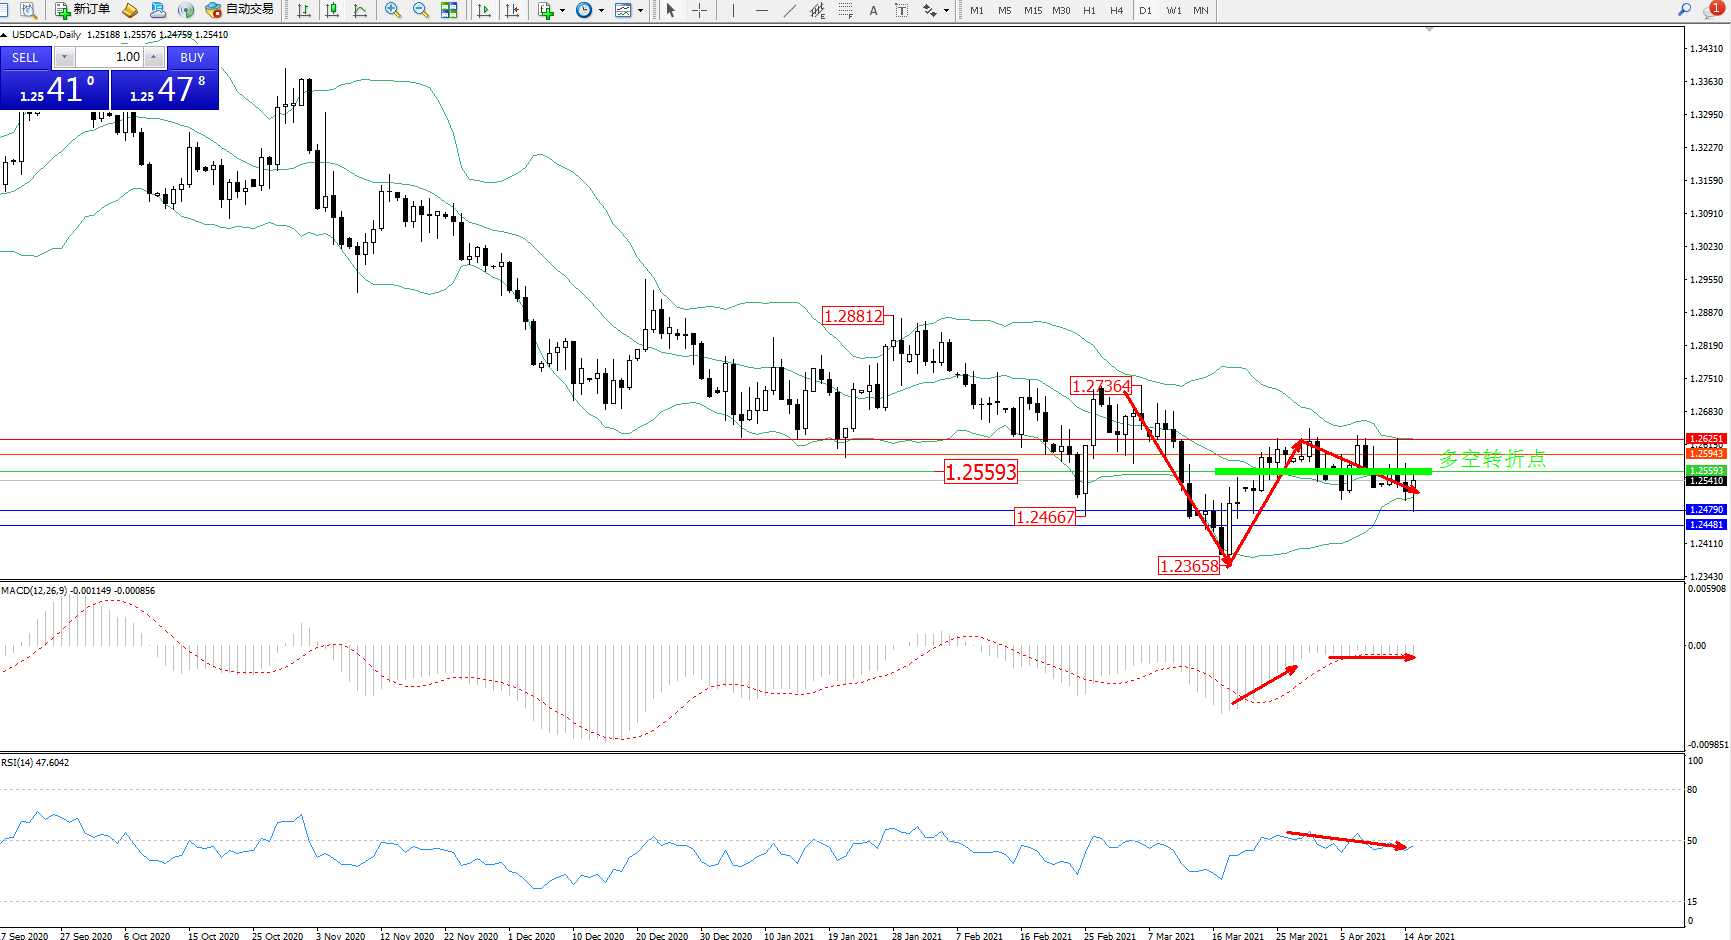The width and height of the screenshot is (1731, 940).
Task: Switch to the W1 timeframe
Action: tap(1173, 10)
